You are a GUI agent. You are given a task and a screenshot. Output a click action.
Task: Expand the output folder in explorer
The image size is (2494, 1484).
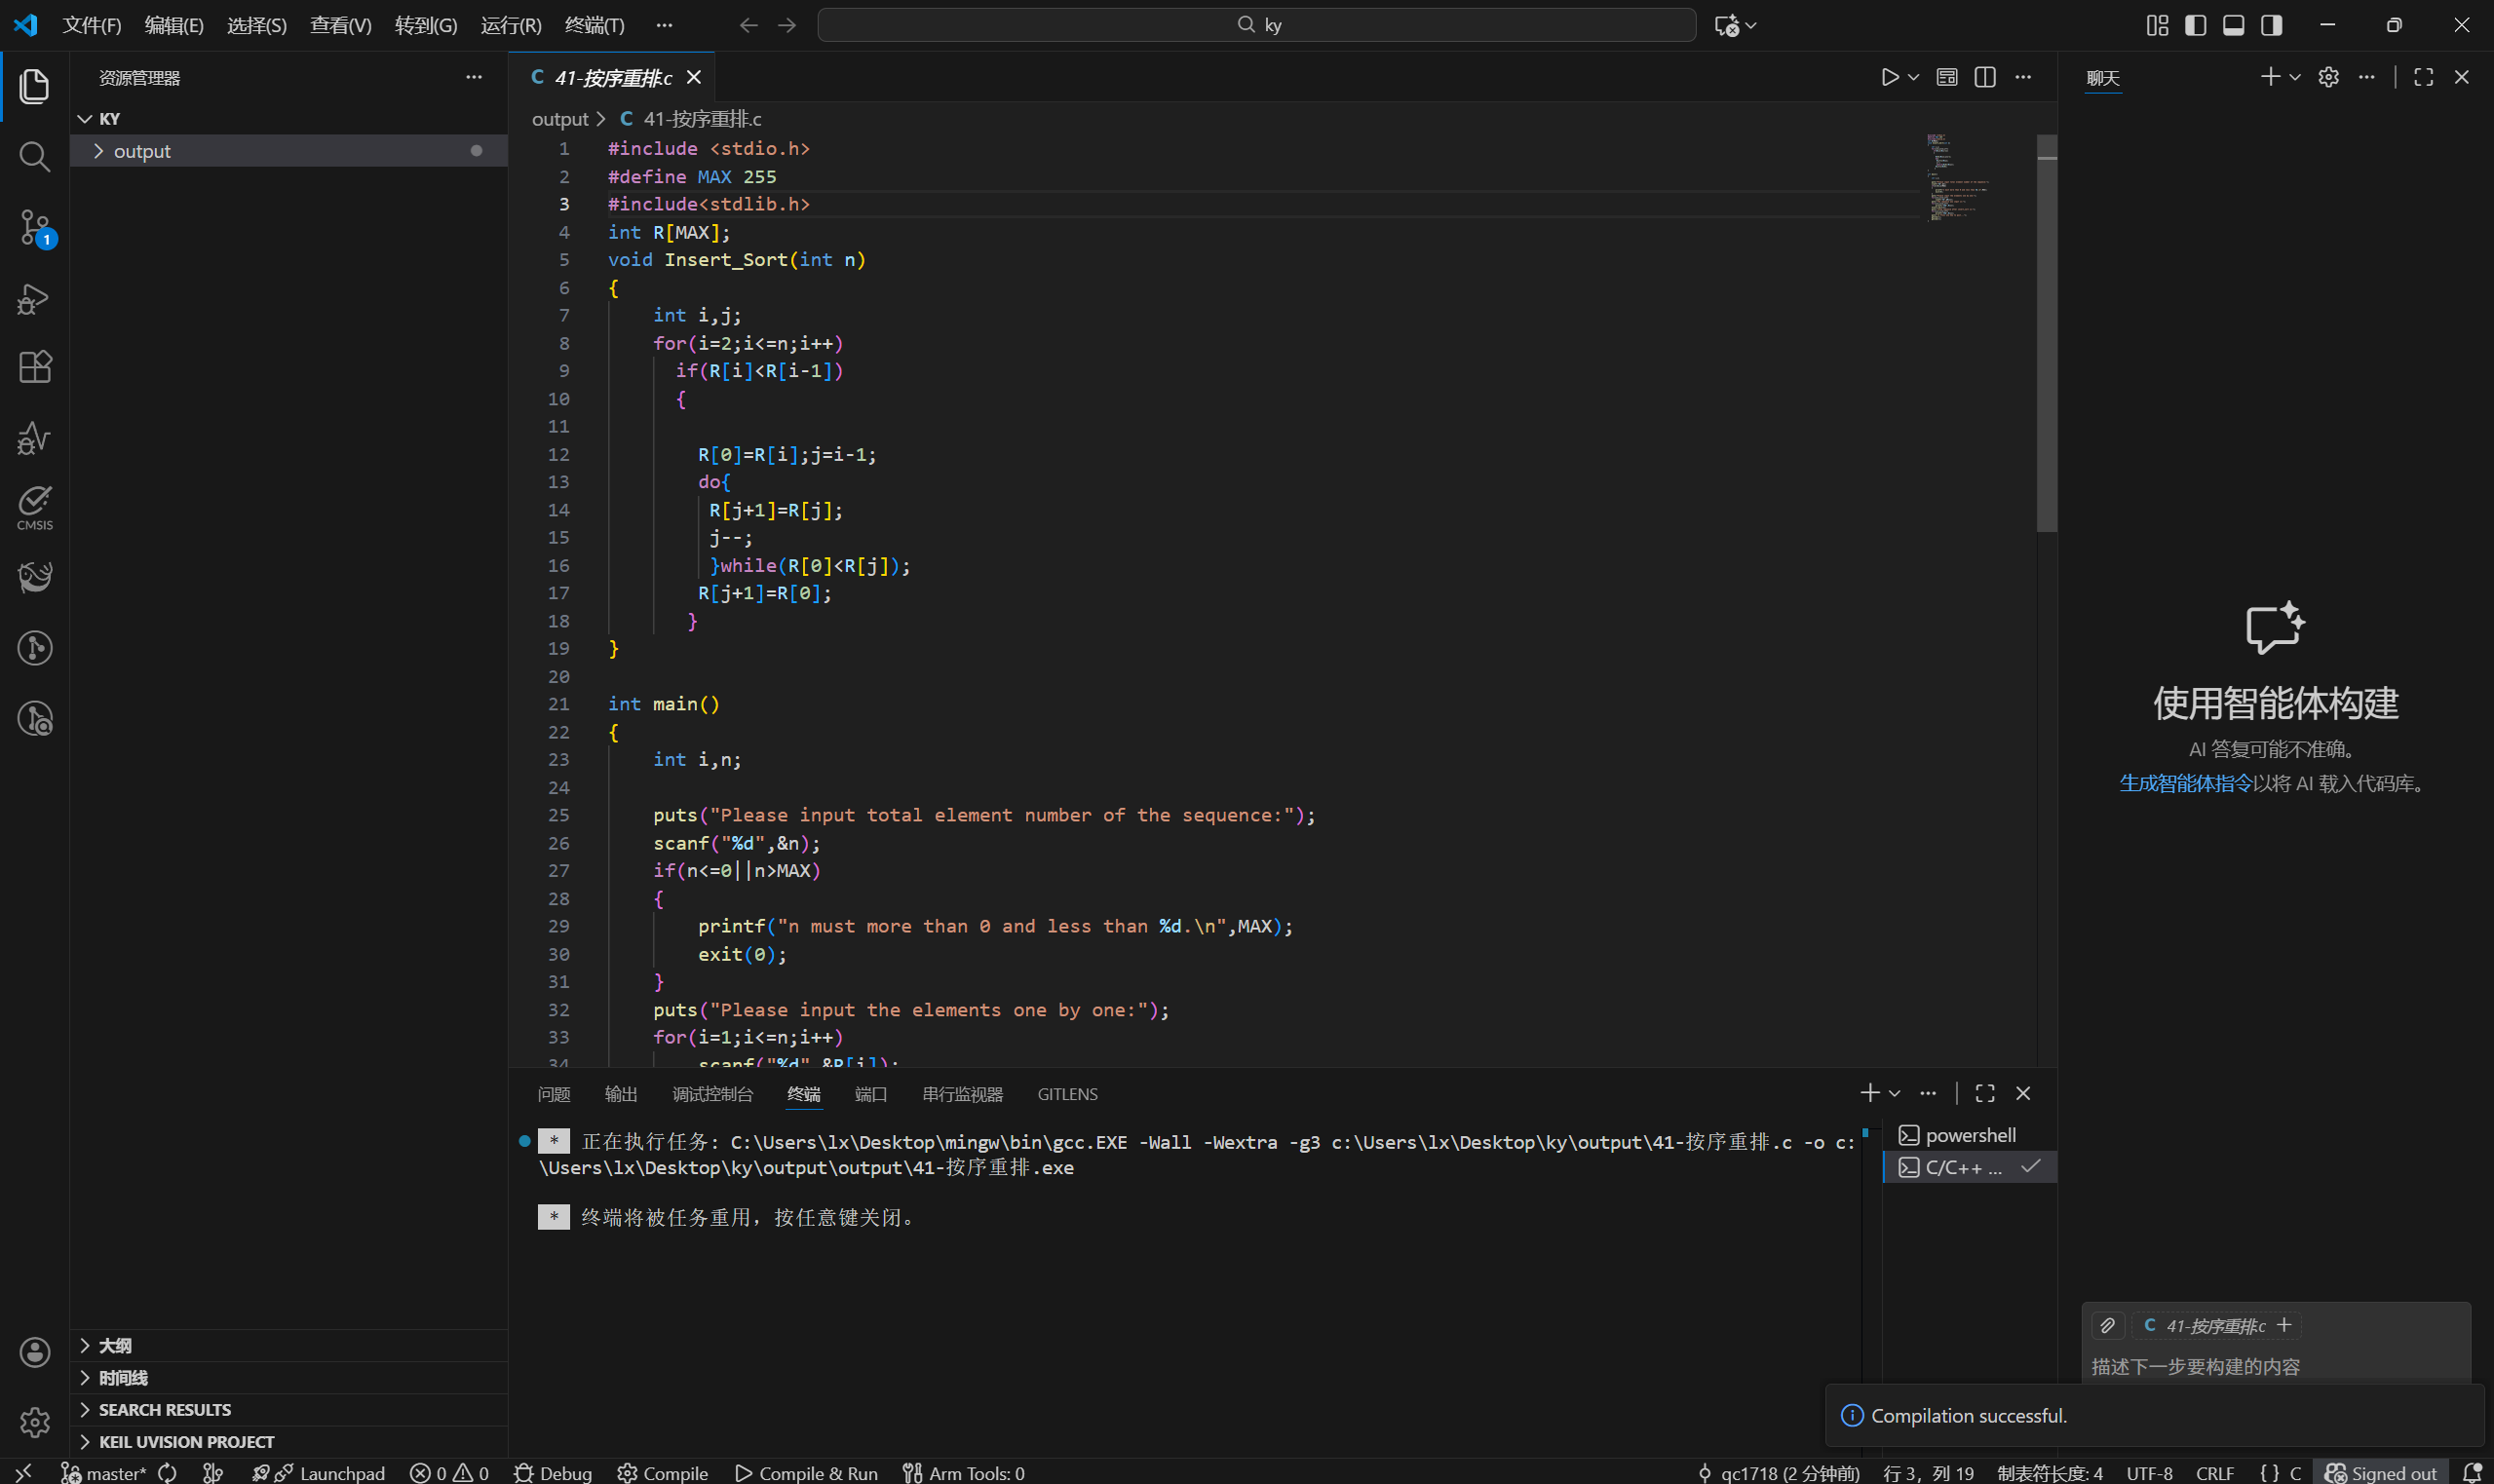click(141, 151)
